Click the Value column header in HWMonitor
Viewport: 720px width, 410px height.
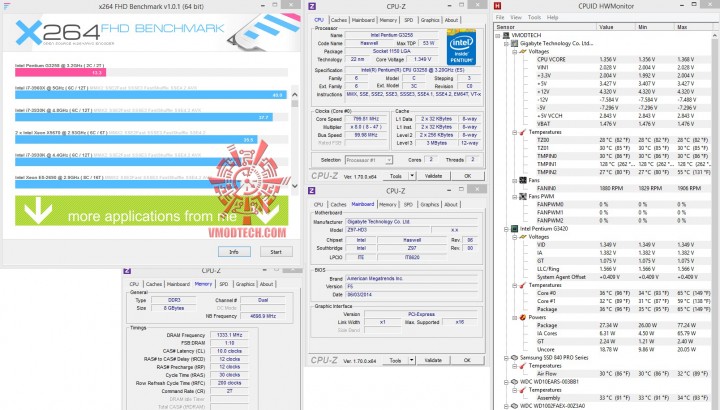coord(616,27)
